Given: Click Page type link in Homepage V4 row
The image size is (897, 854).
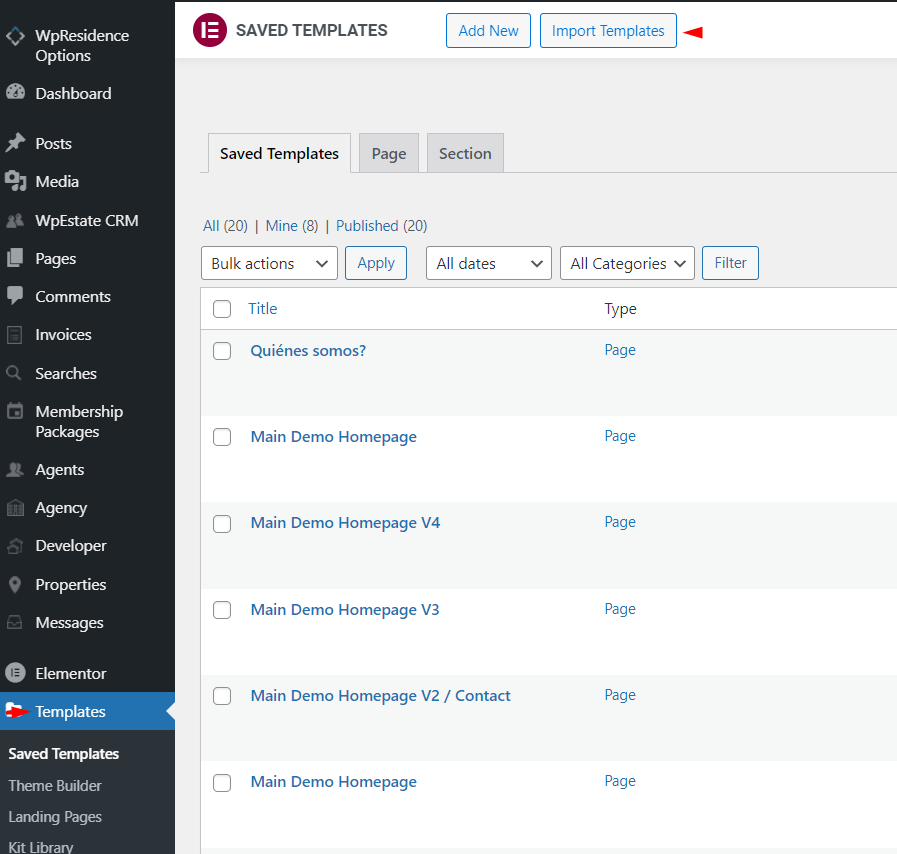Looking at the screenshot, I should (620, 522).
